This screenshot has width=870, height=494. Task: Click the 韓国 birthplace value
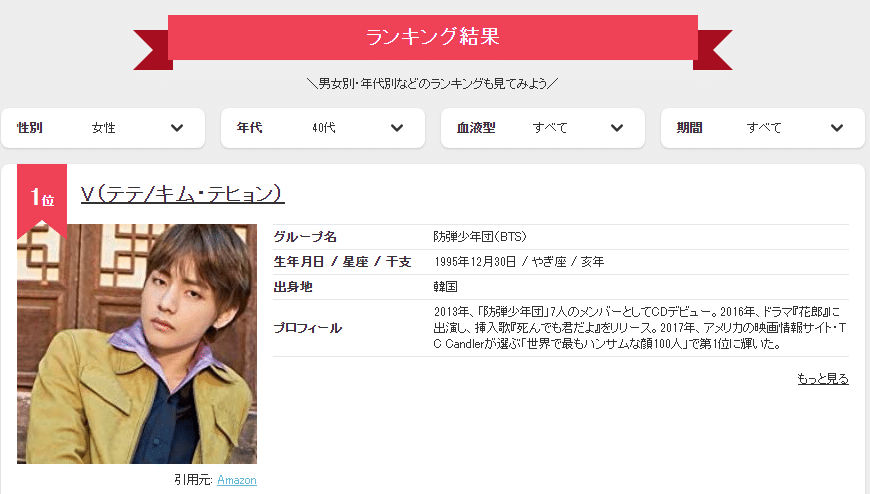coord(446,286)
